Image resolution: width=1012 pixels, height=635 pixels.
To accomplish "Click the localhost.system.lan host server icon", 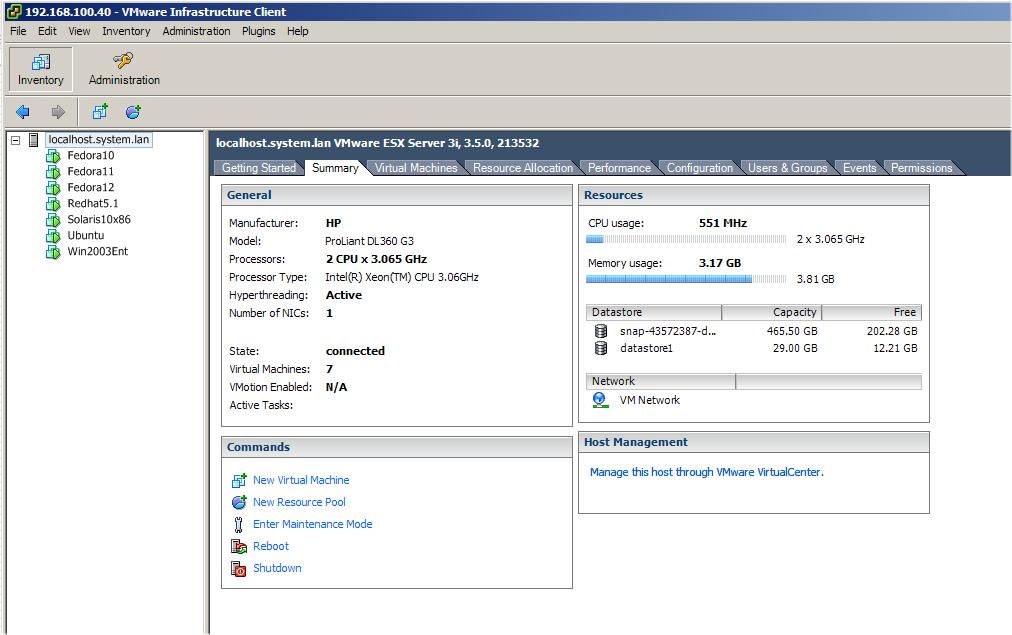I will pos(34,139).
